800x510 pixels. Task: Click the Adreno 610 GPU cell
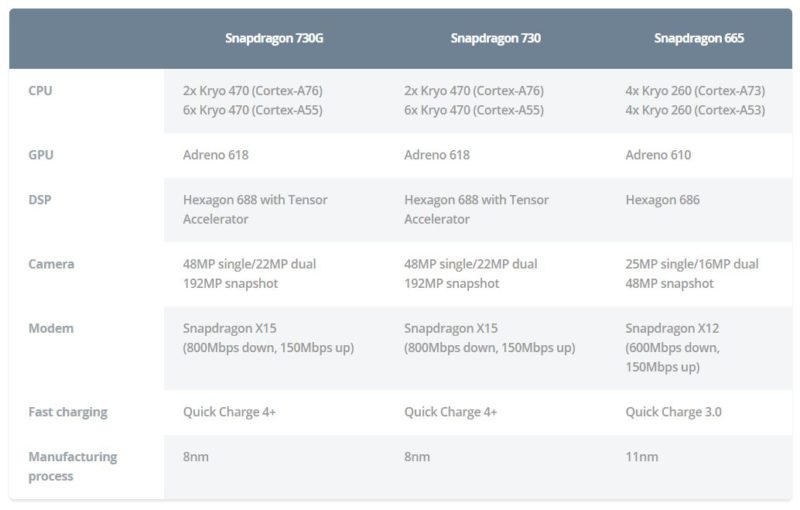click(658, 155)
